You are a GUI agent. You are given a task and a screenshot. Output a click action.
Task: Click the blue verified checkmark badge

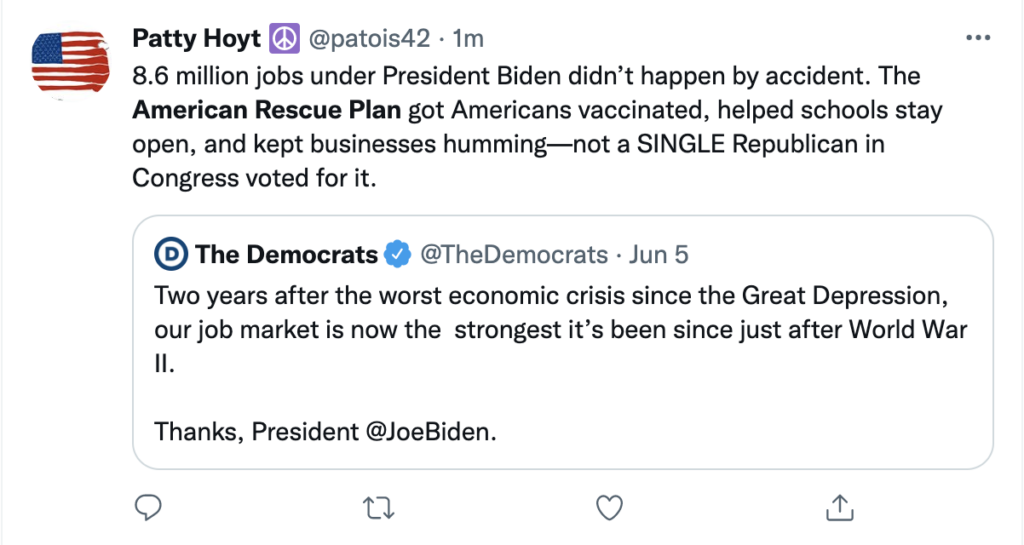[398, 254]
